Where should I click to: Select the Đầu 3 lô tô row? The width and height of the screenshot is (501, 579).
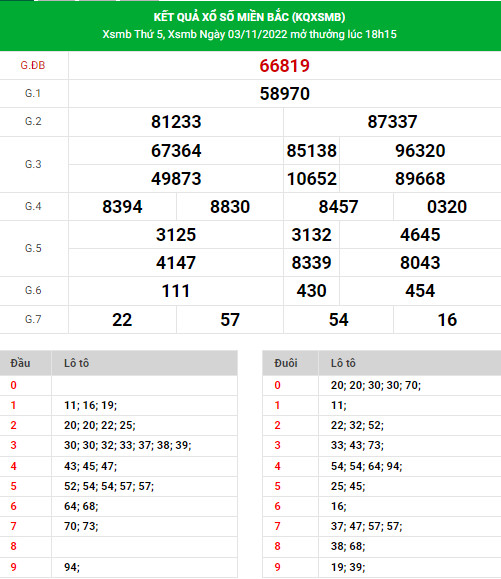point(119,445)
